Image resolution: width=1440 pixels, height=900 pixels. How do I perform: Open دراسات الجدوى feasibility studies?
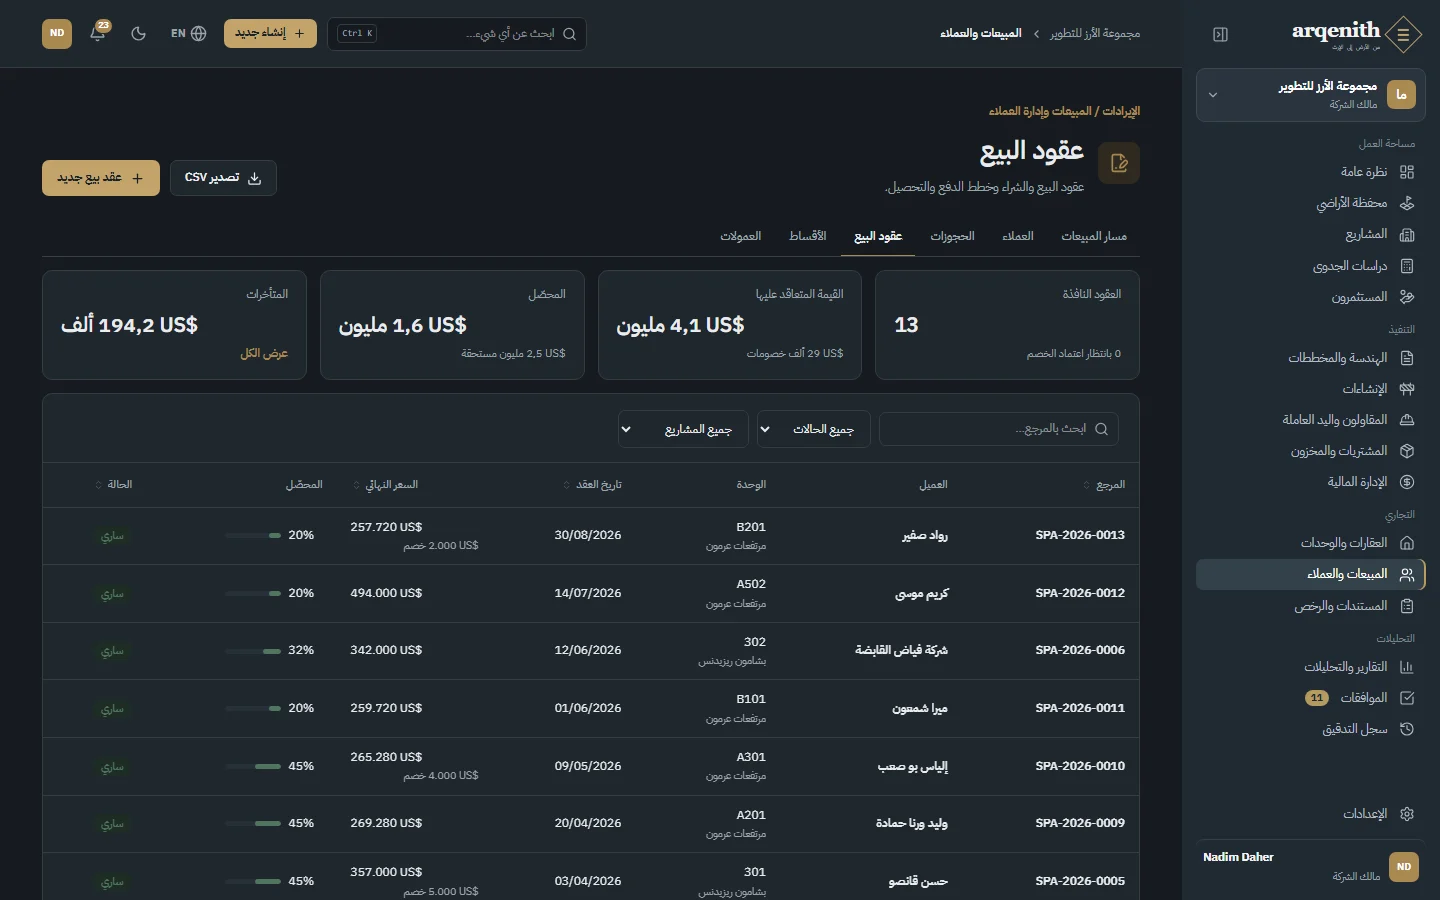pyautogui.click(x=1310, y=266)
